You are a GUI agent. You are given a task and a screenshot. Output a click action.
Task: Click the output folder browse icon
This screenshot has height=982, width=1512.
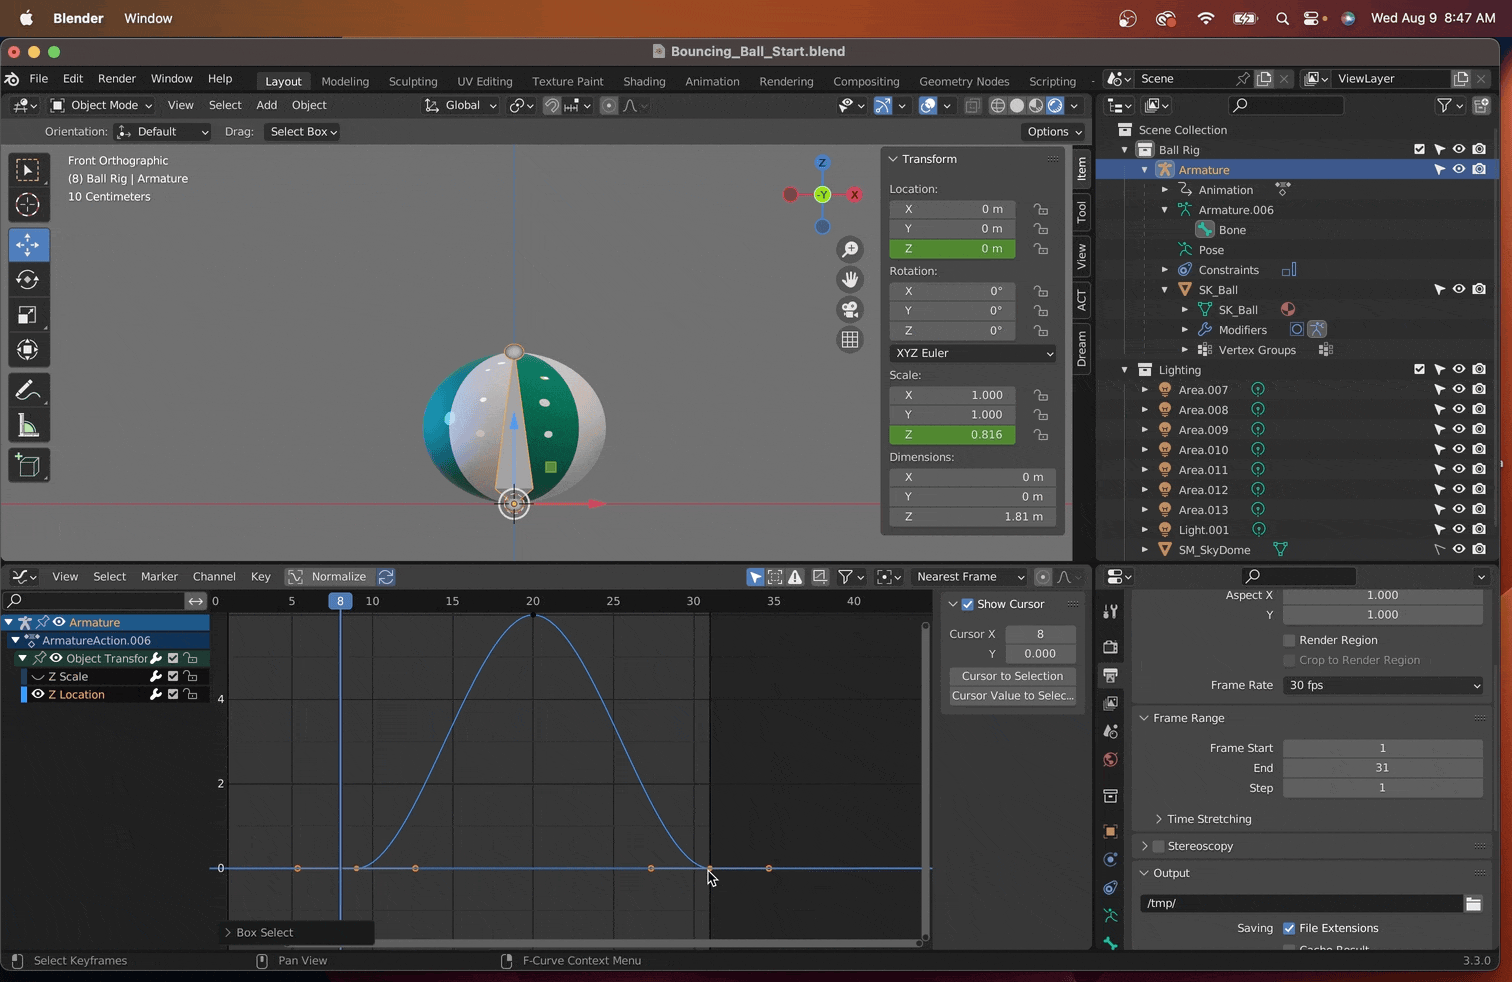[x=1473, y=903]
